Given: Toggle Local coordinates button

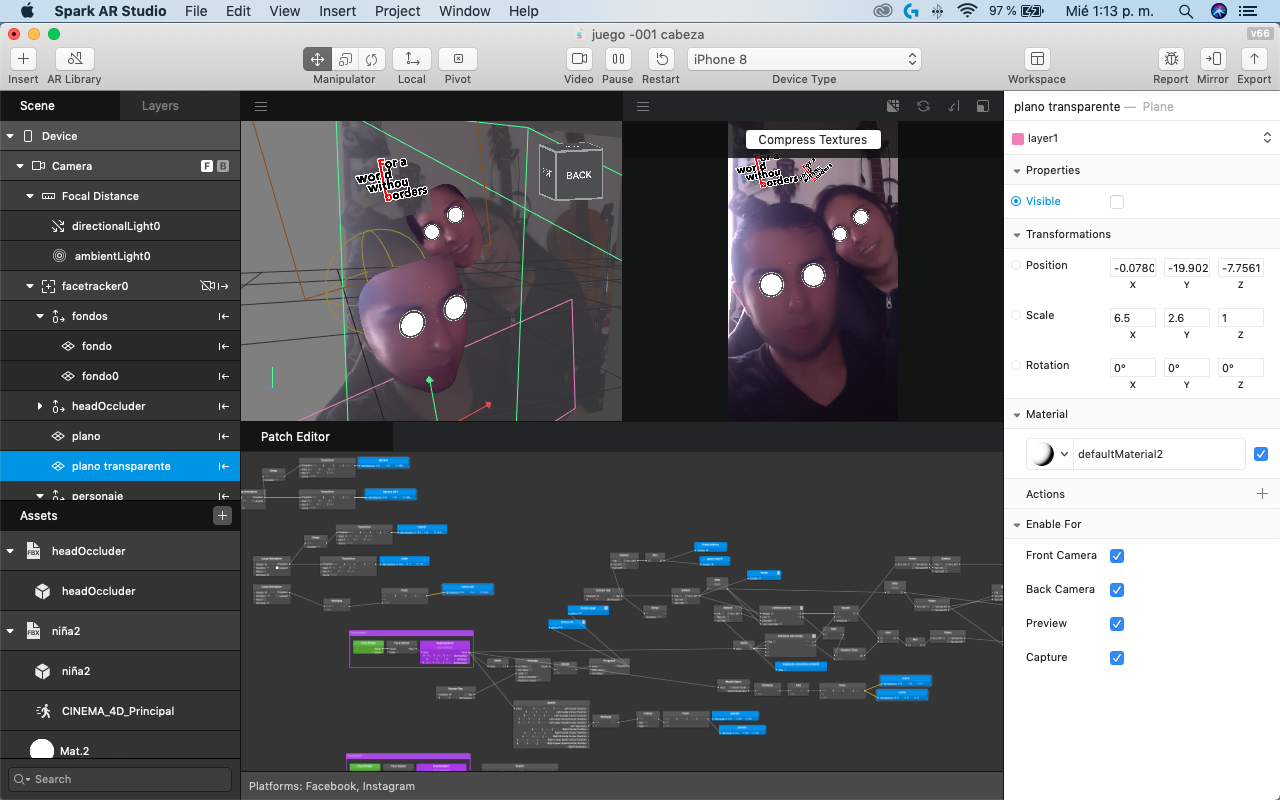Looking at the screenshot, I should click(x=412, y=59).
